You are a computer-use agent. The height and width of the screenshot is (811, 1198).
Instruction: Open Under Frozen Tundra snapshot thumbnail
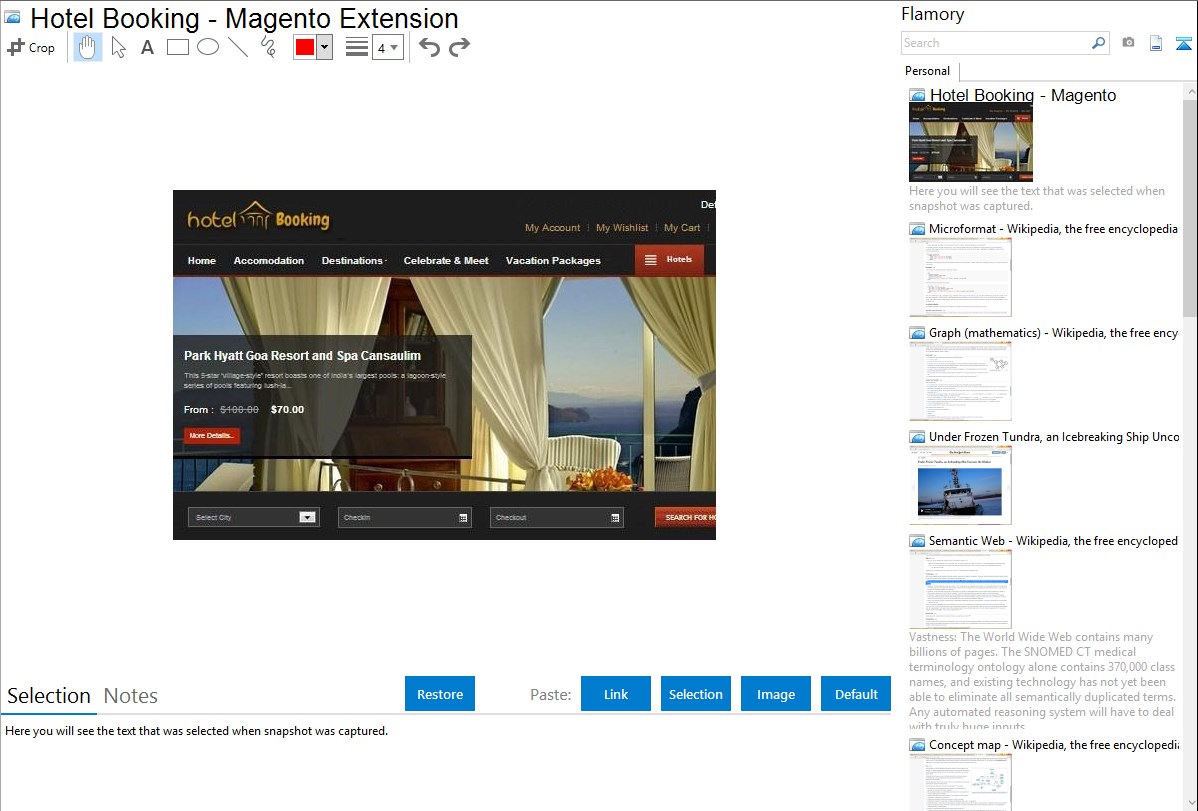960,485
